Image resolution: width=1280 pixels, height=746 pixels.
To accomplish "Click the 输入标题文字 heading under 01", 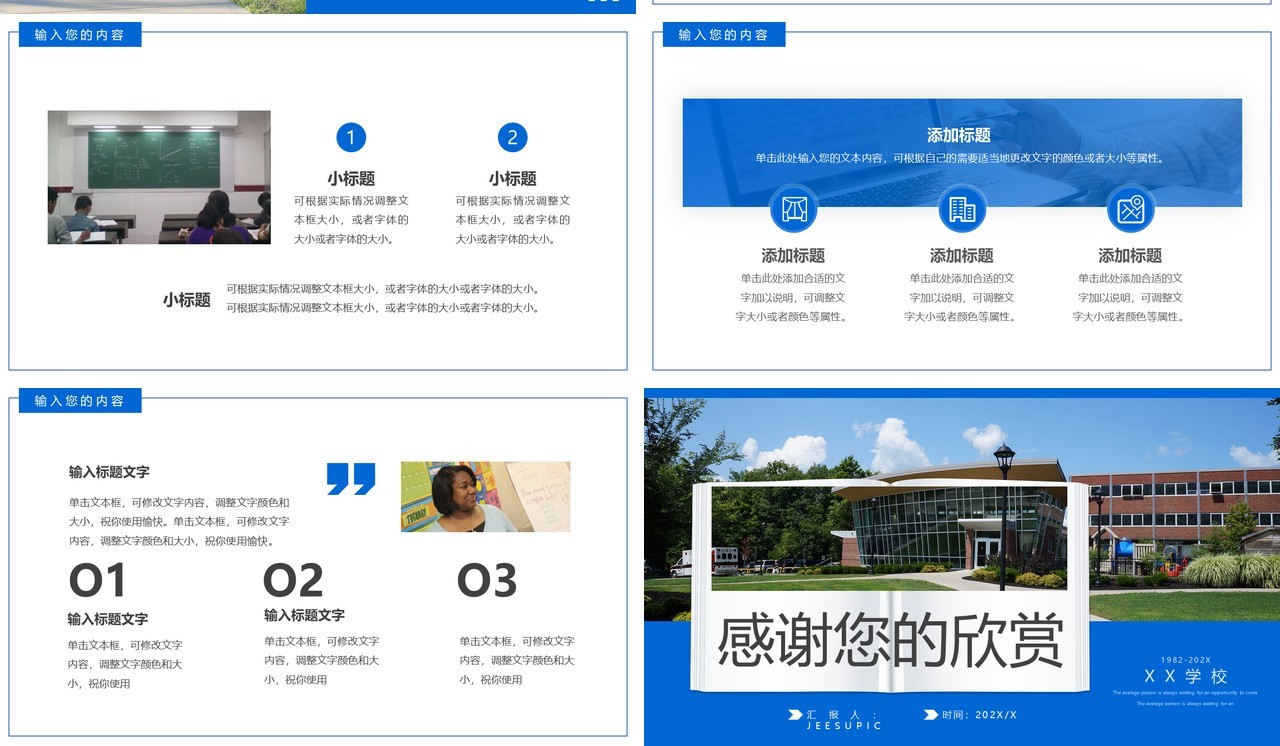I will coord(108,619).
